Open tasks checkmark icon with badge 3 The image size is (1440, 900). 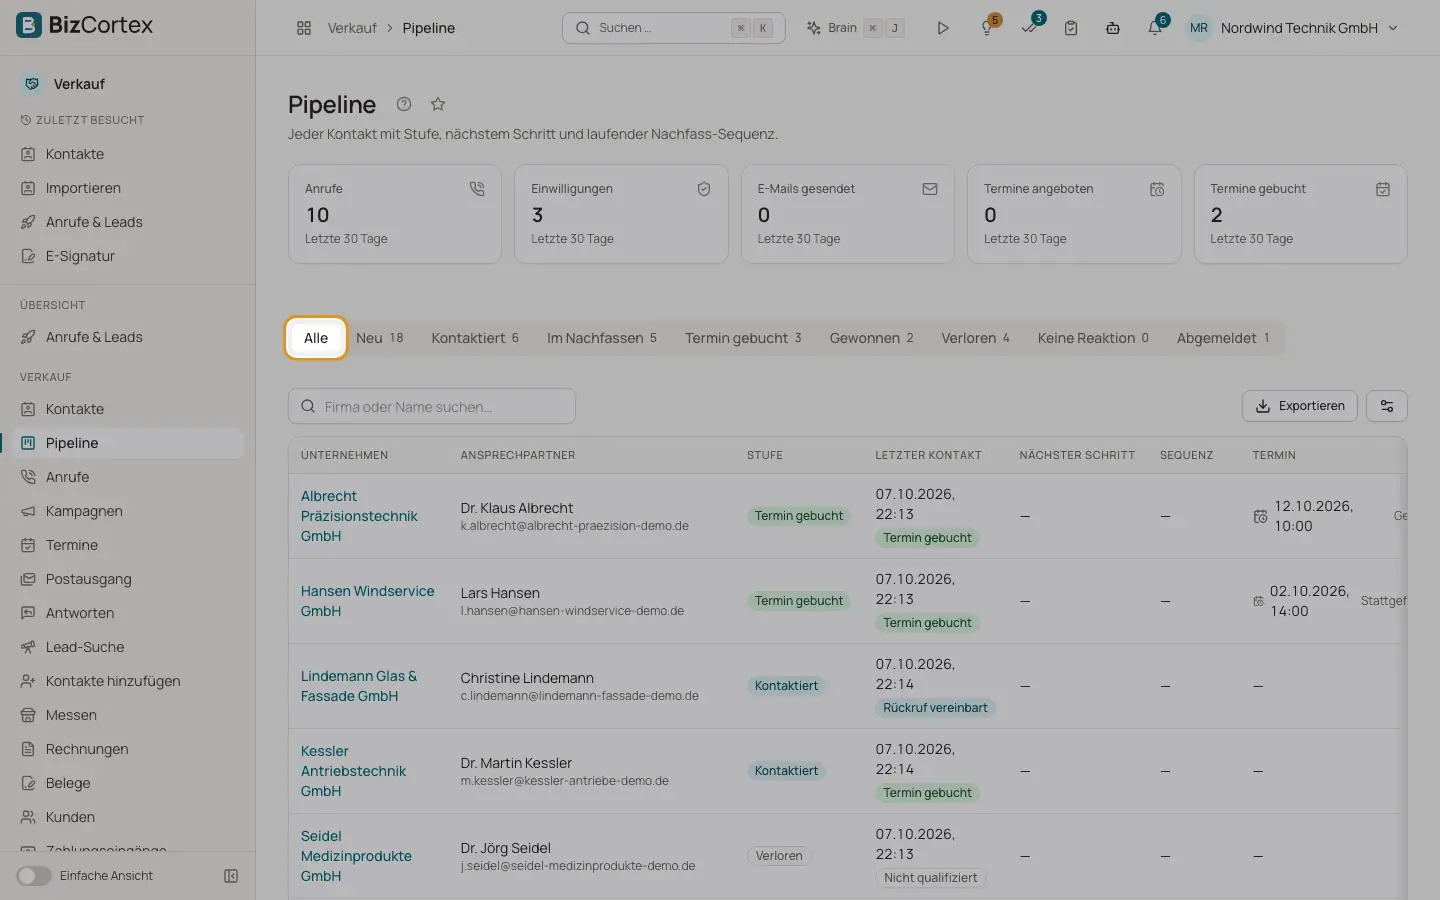1030,27
